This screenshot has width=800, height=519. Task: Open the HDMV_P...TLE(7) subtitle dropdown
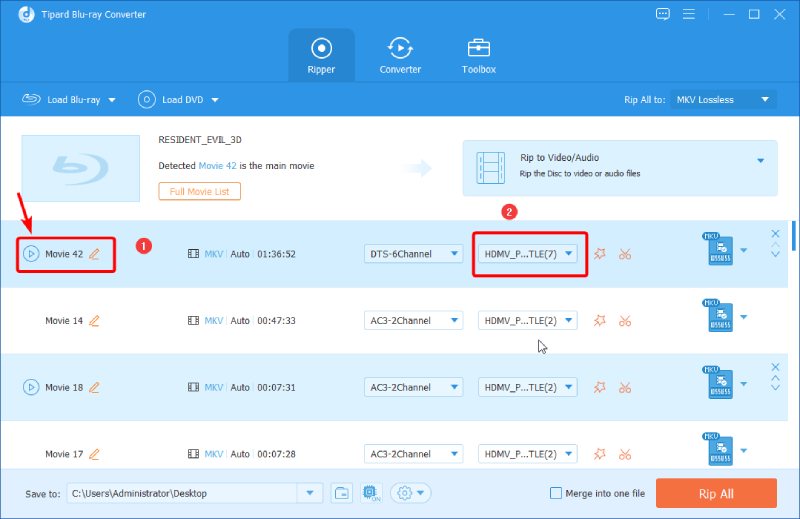point(528,254)
